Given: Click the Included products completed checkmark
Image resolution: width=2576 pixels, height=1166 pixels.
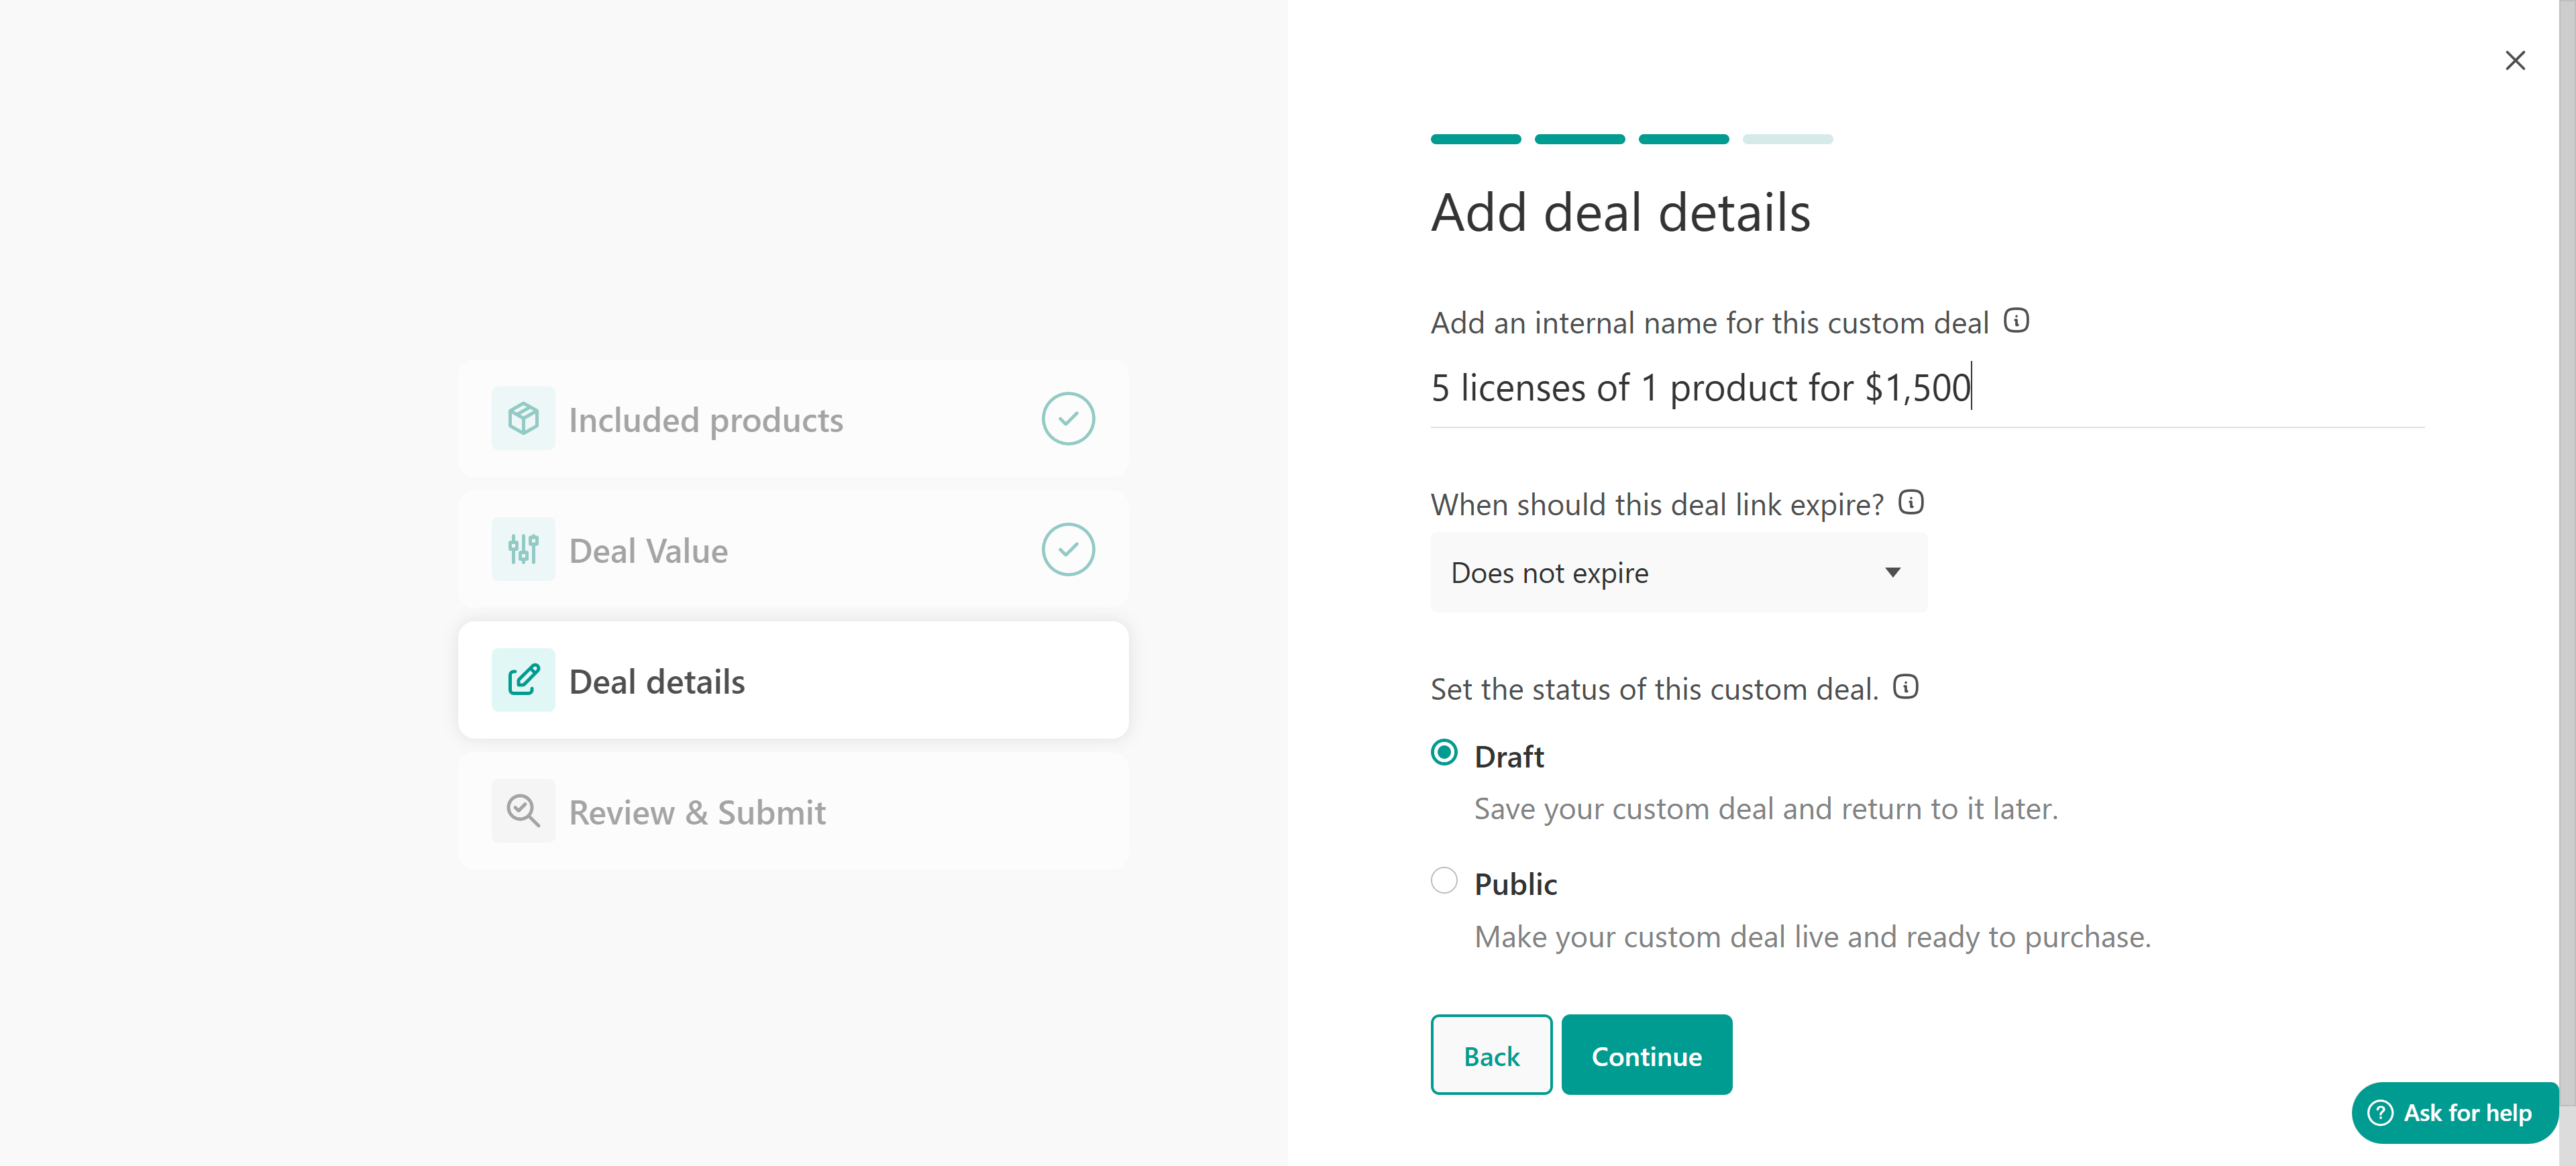Looking at the screenshot, I should [1067, 418].
